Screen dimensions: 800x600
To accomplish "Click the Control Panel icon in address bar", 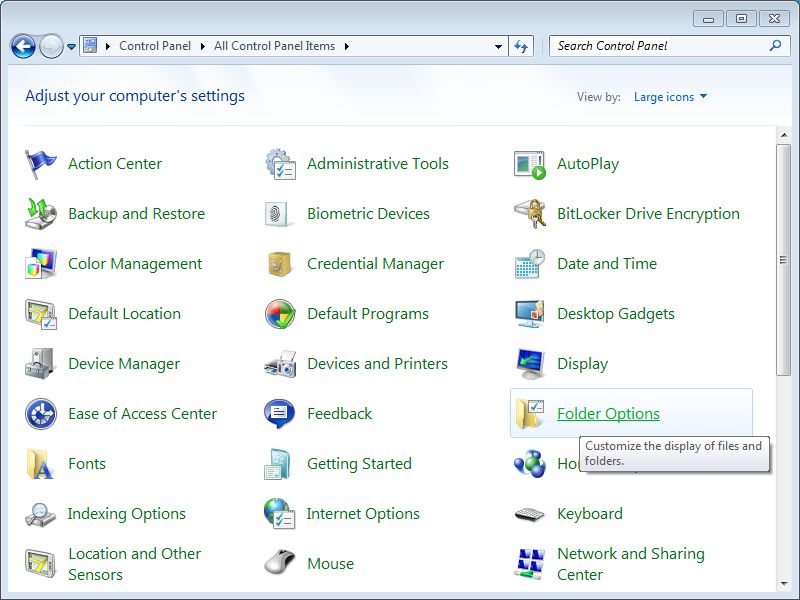I will (x=90, y=46).
